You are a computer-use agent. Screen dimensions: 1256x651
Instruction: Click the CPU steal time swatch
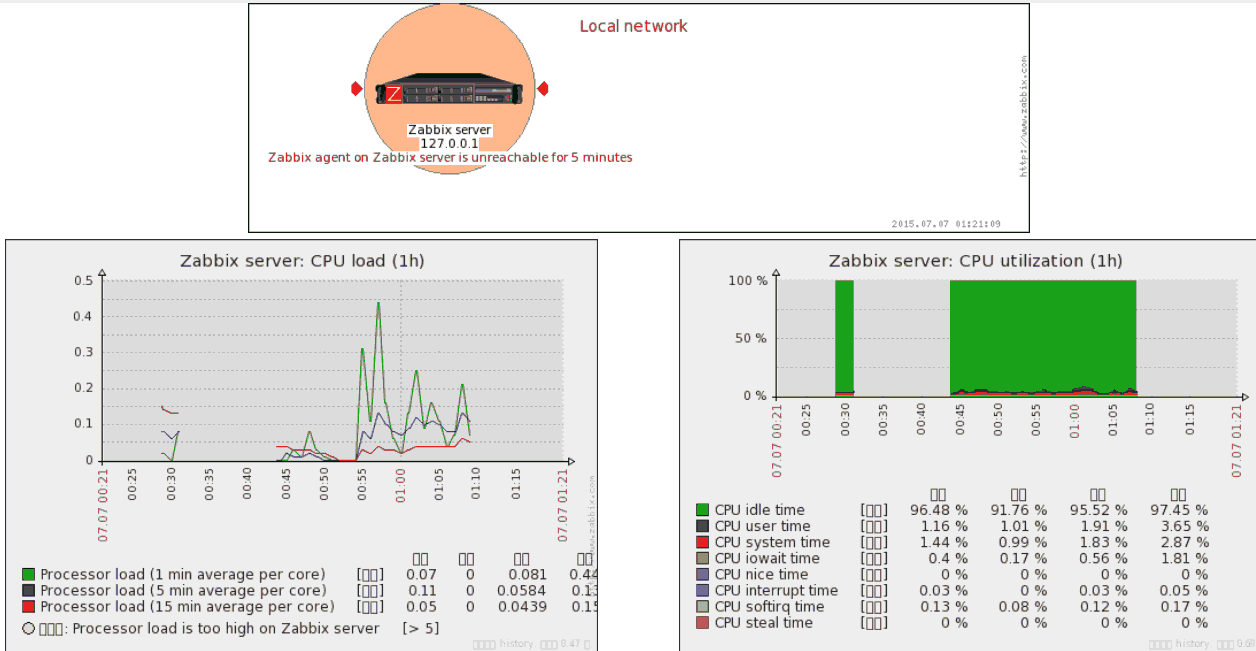click(x=702, y=623)
